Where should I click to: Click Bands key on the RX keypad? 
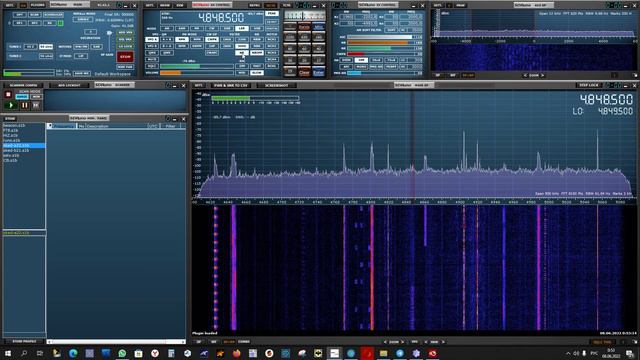(x=304, y=27)
